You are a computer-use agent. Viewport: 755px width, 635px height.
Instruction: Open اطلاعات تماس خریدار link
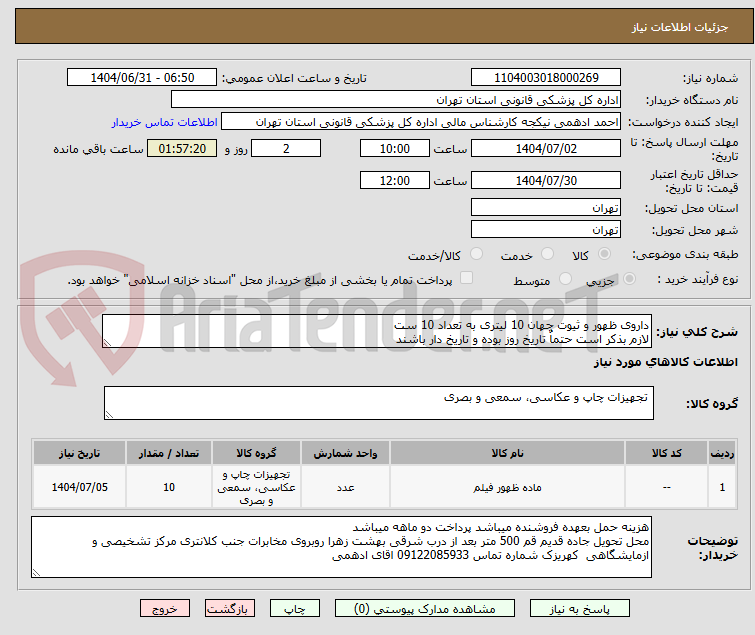point(165,122)
